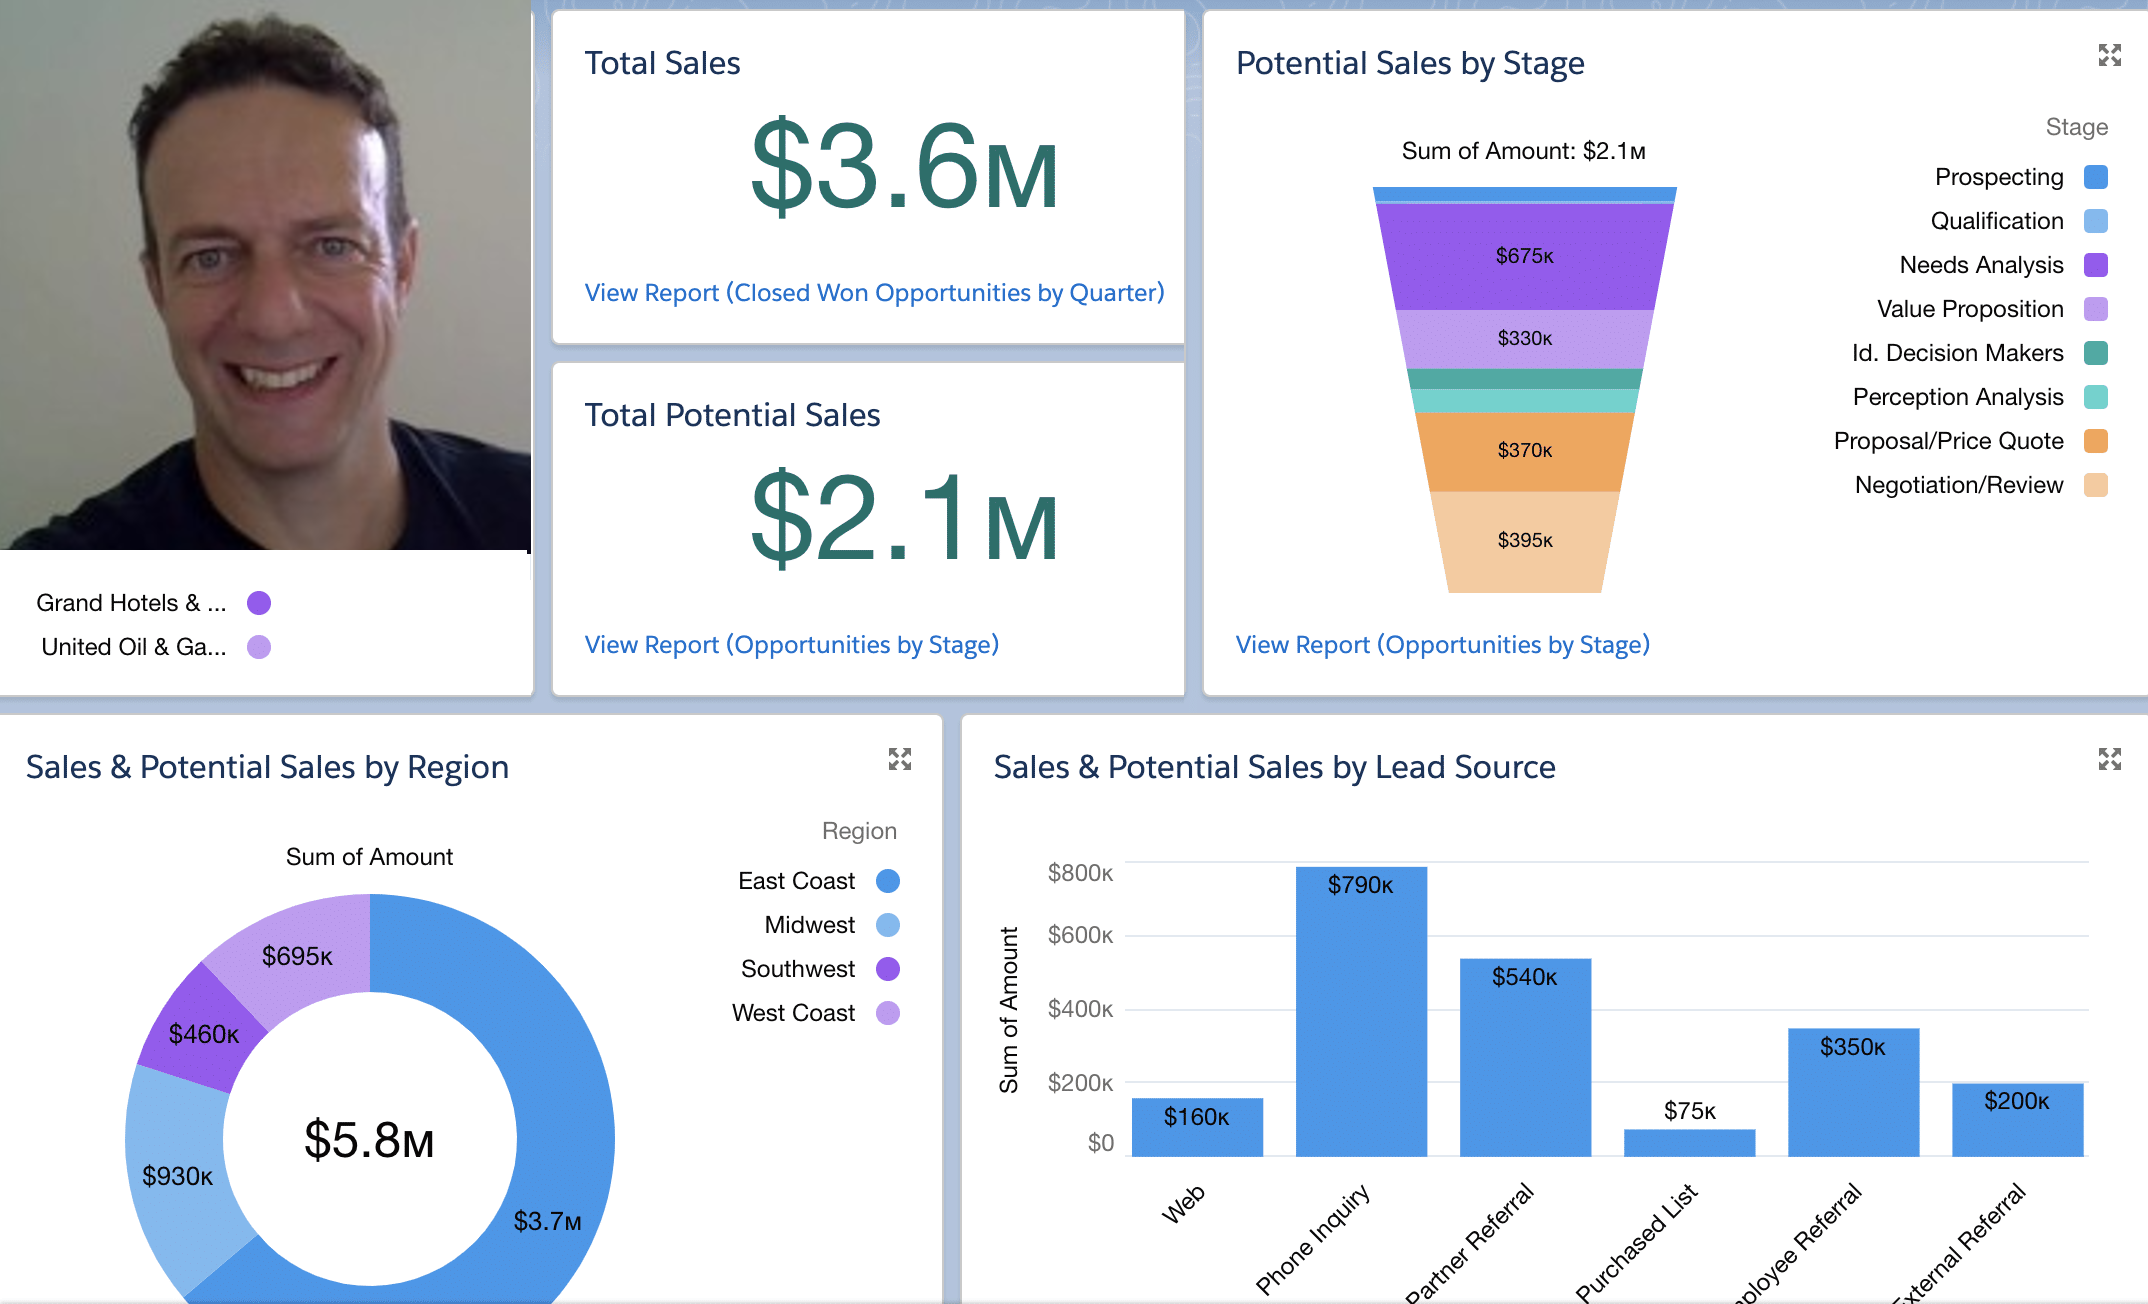Click the 'Phone Inquiry' x-axis label
Viewport: 2148px width, 1304px height.
point(1312,1239)
